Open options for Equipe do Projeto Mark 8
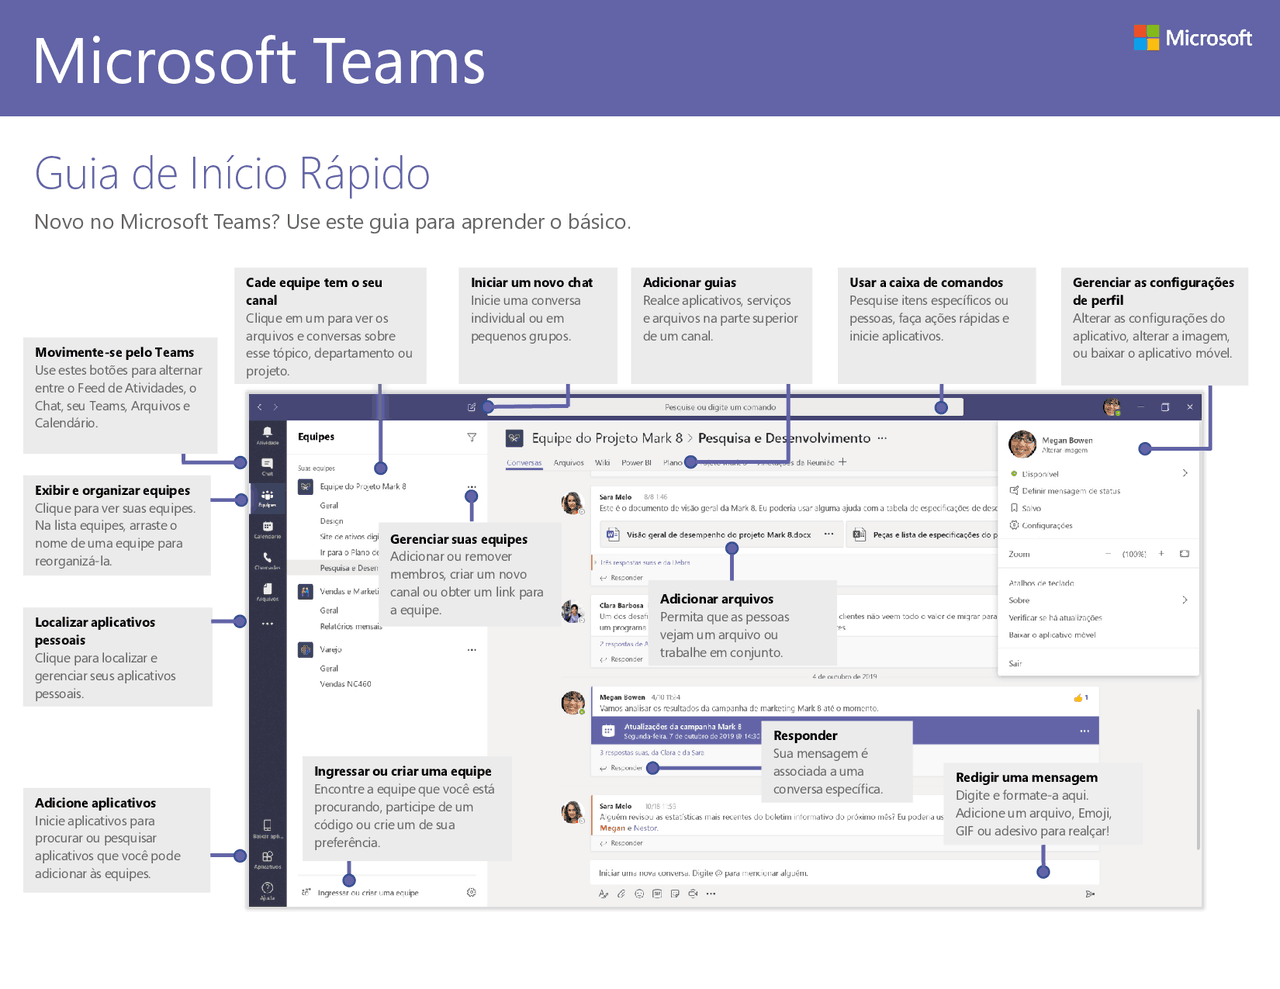The width and height of the screenshot is (1280, 989). click(x=471, y=486)
